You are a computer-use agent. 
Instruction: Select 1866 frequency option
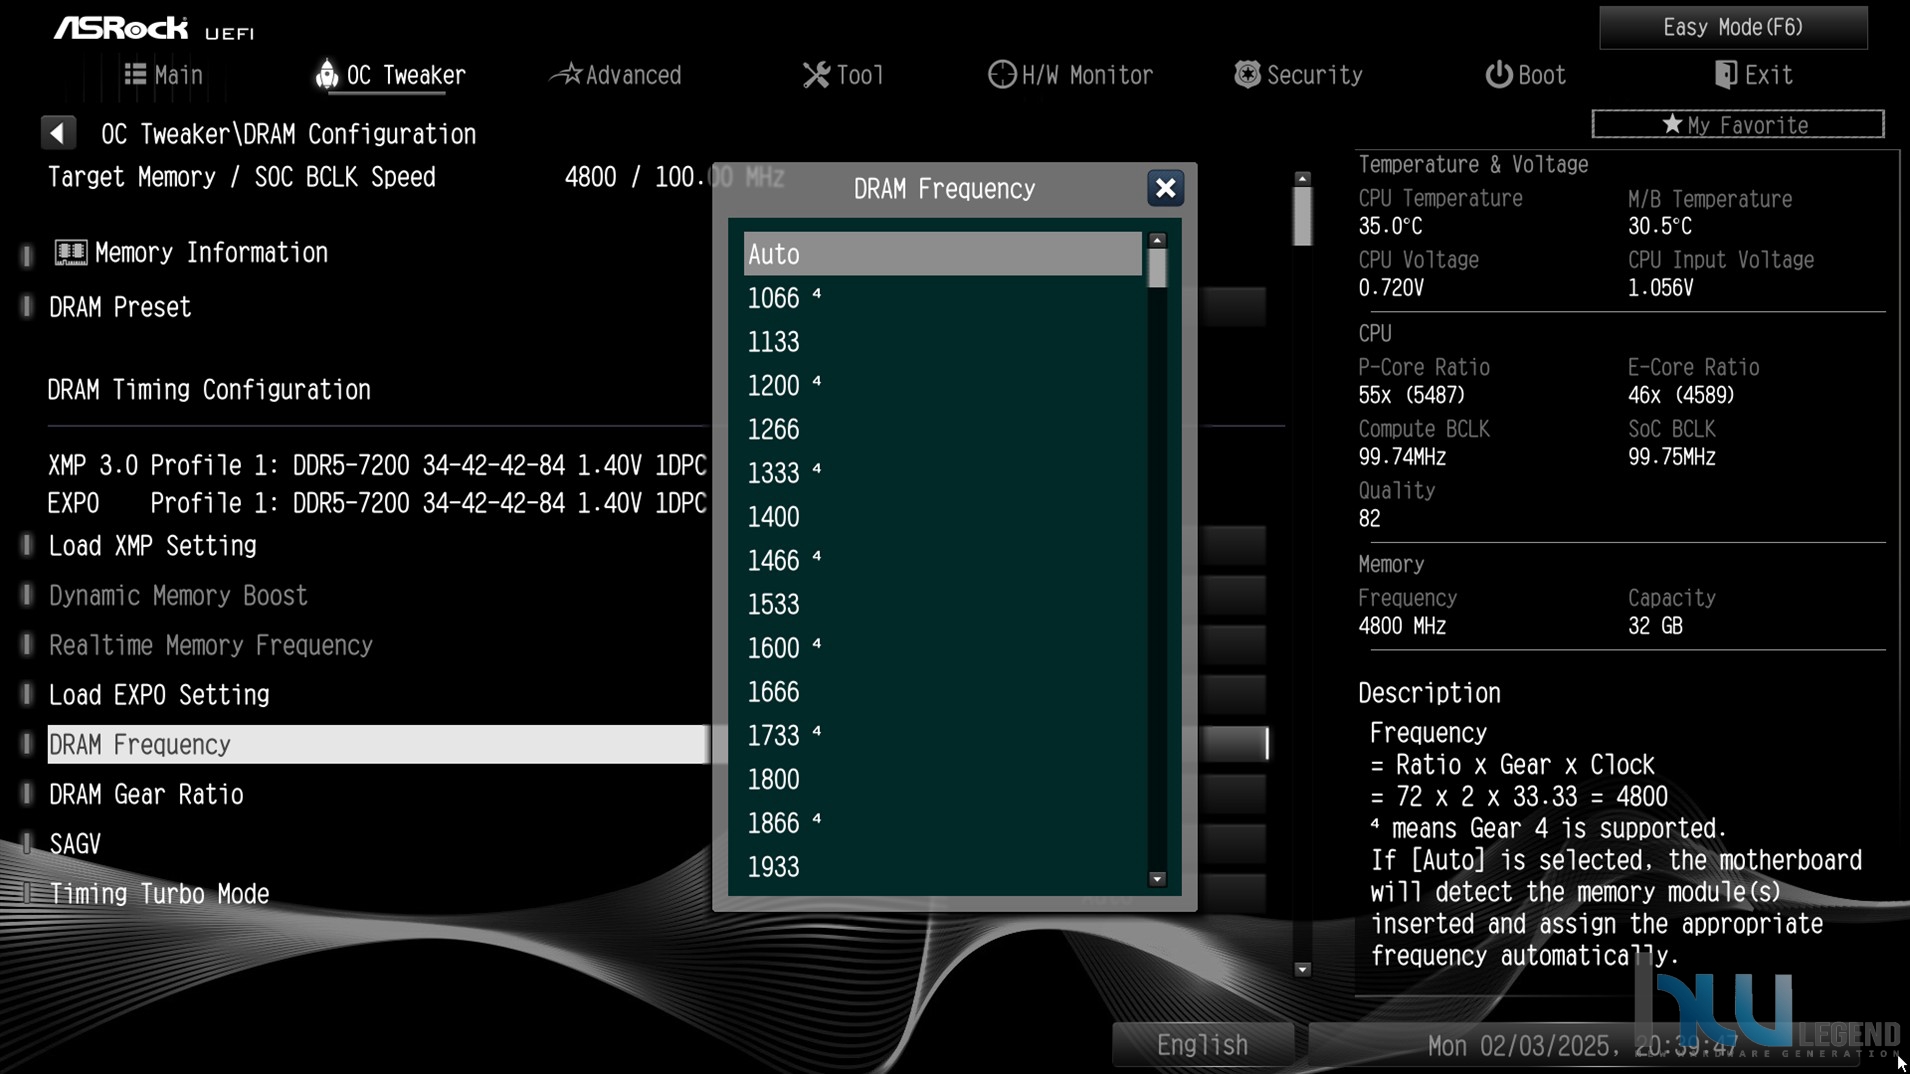[x=942, y=823]
